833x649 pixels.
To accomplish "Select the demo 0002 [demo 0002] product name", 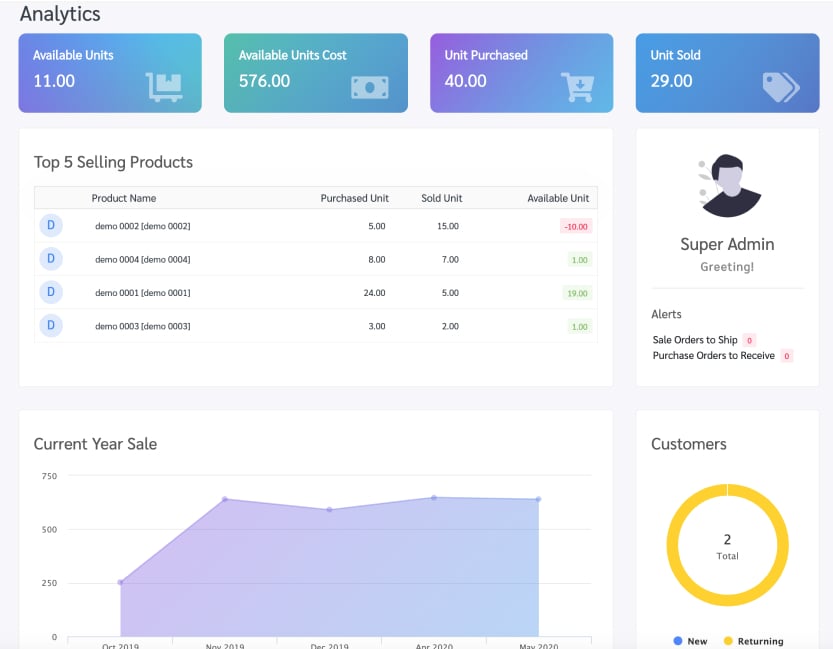I will click(x=142, y=226).
